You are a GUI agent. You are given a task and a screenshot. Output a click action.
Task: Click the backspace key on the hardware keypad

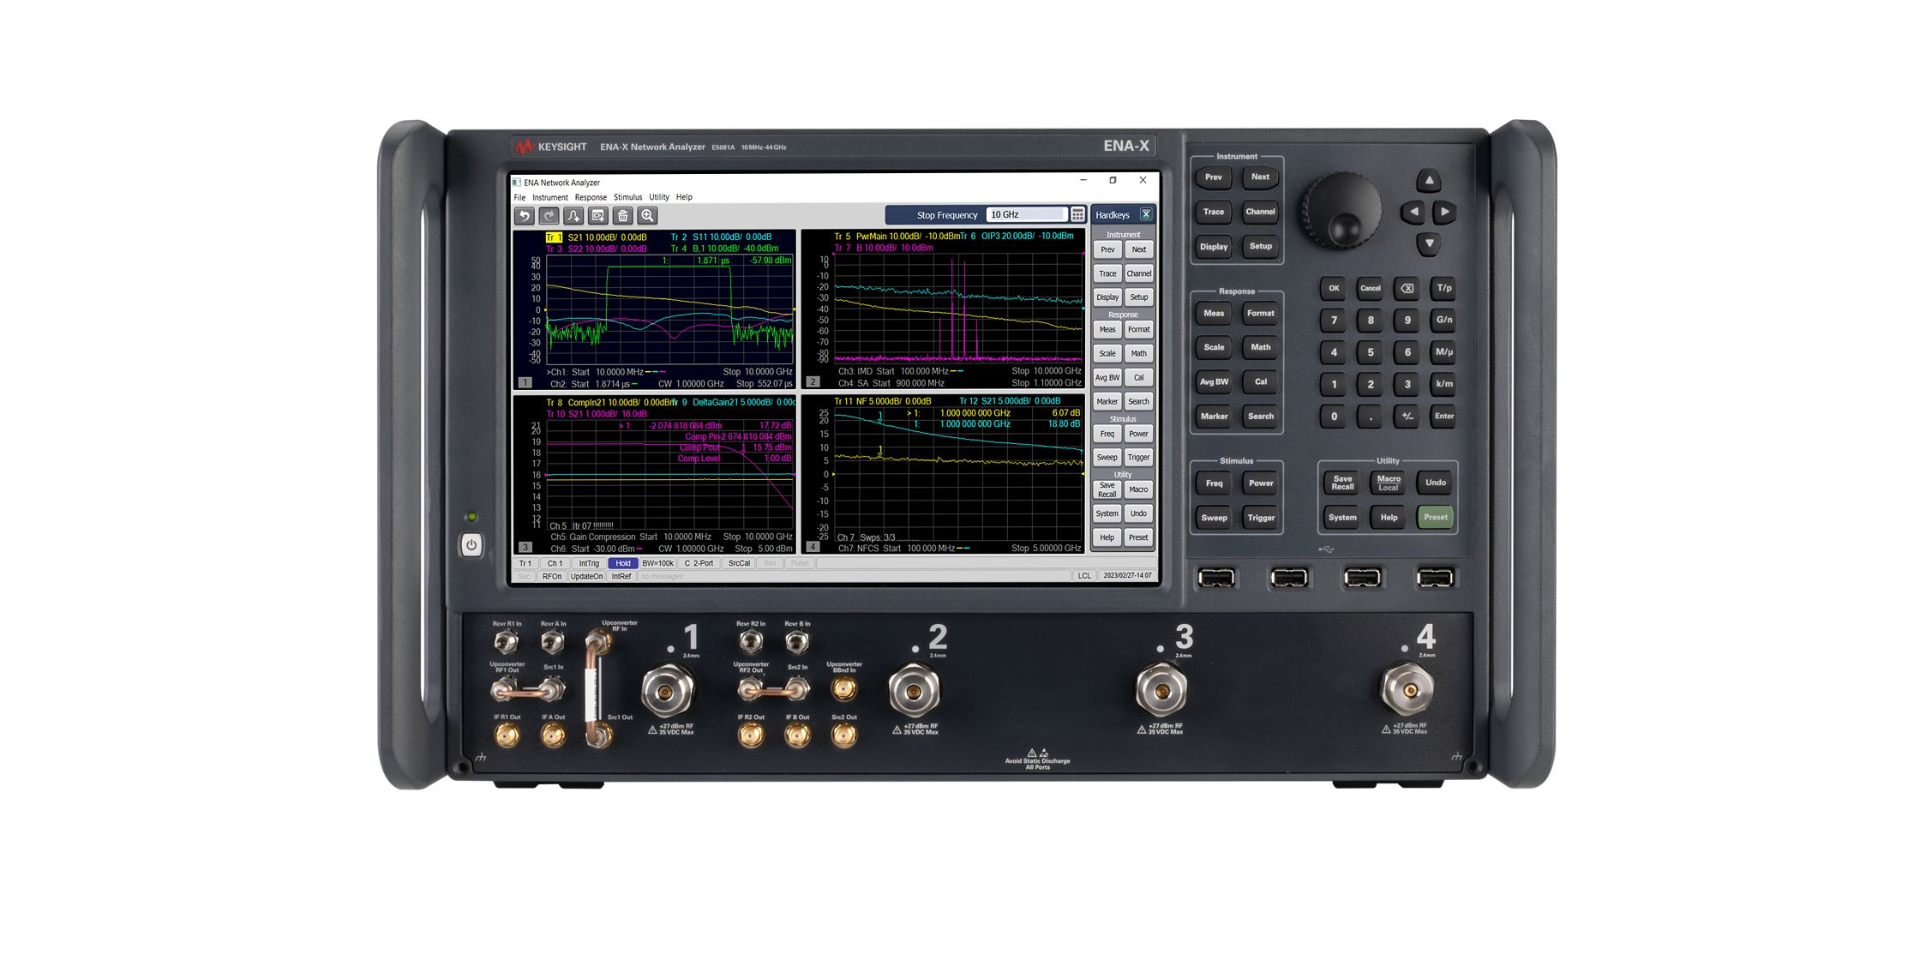click(1407, 288)
